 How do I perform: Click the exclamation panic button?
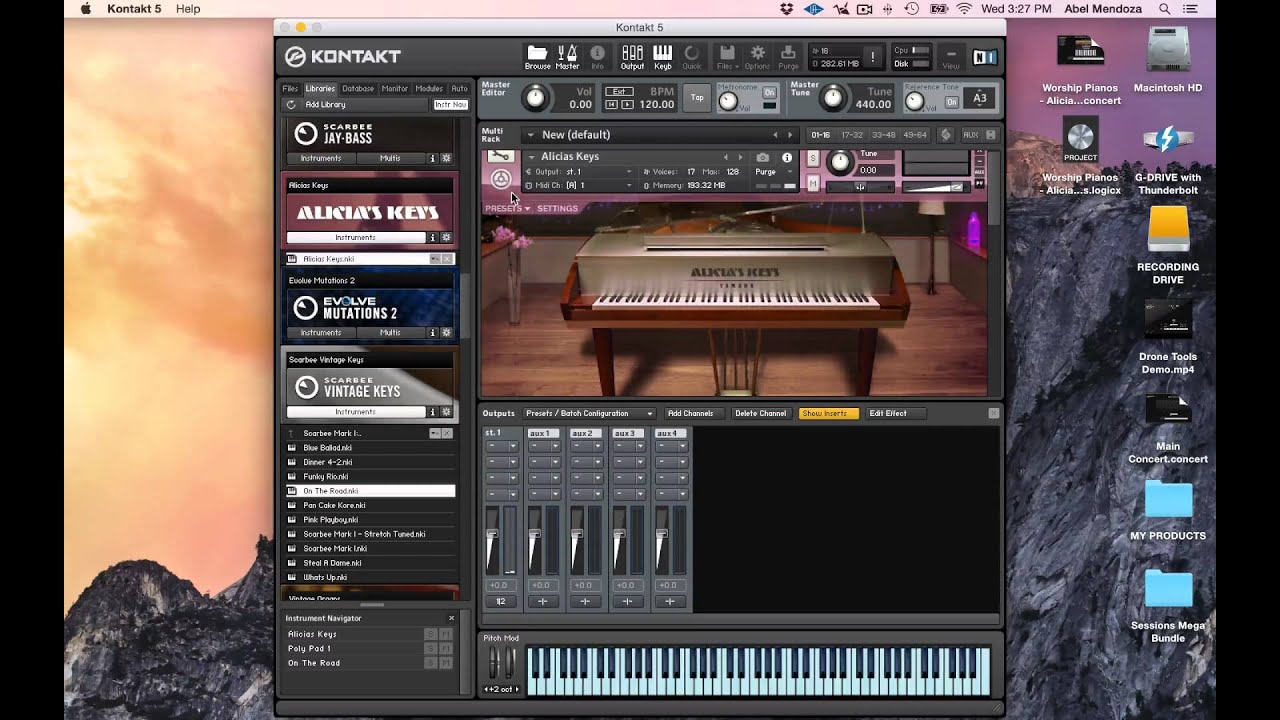tap(872, 57)
